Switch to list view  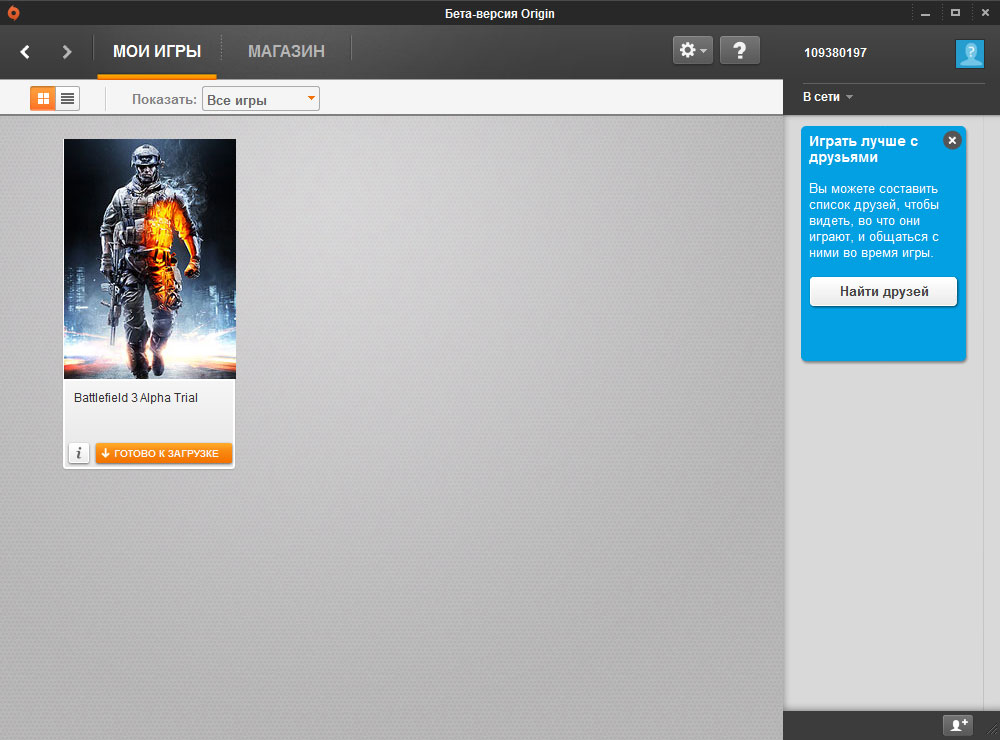(67, 98)
